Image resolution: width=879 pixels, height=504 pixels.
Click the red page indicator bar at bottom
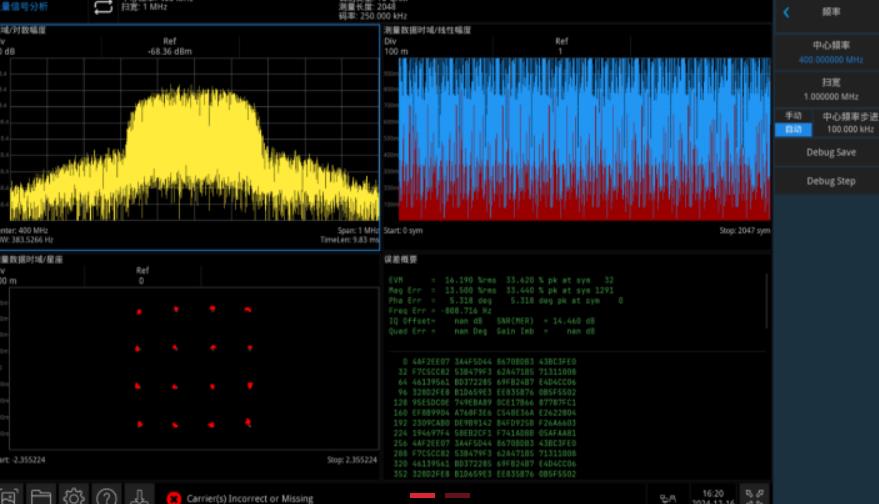point(422,495)
